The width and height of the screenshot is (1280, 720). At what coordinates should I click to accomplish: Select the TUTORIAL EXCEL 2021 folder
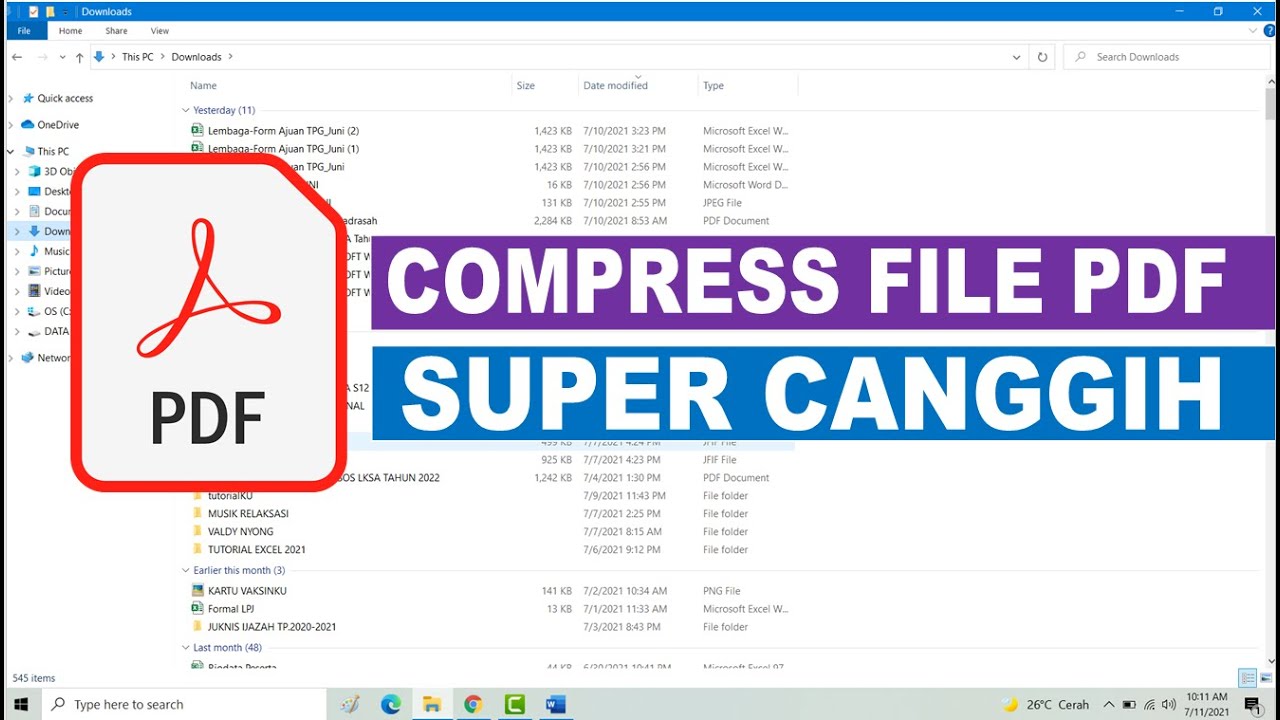(x=257, y=550)
